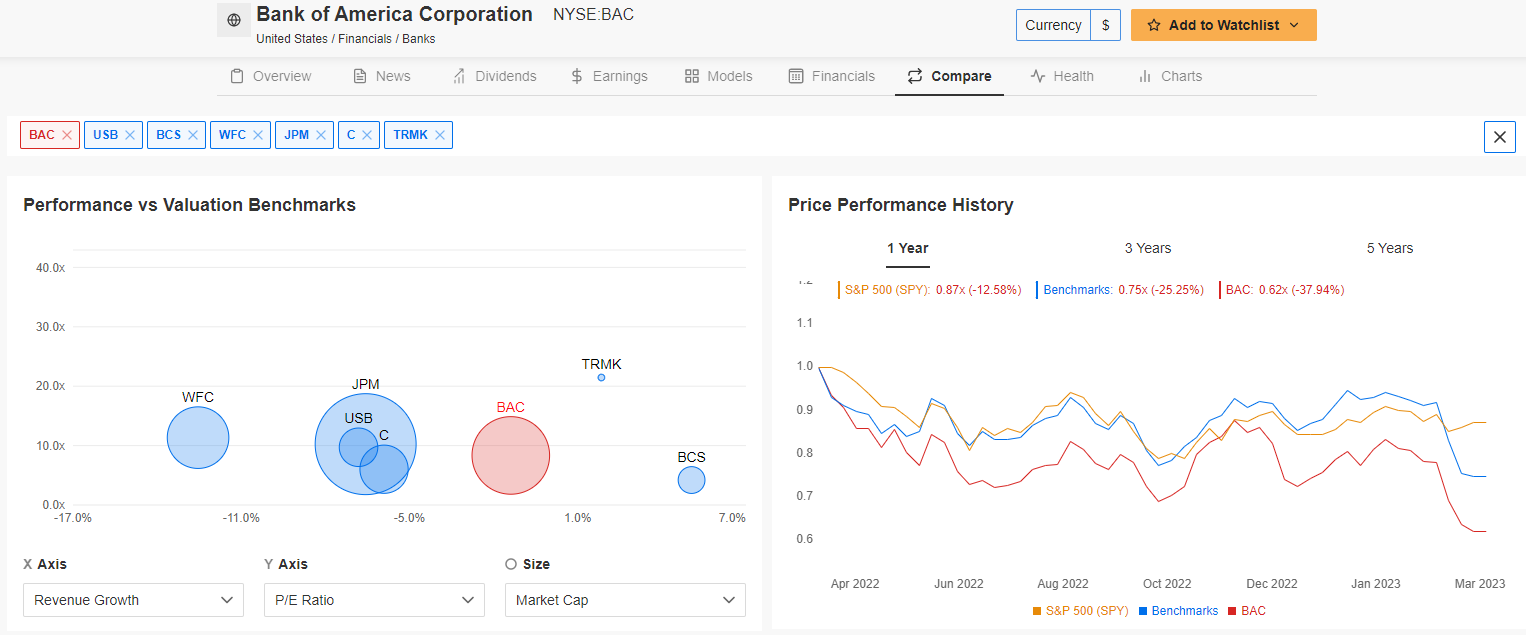Screen dimensions: 1526x635
Task: Click the Compare arrows icon
Action: pos(915,76)
